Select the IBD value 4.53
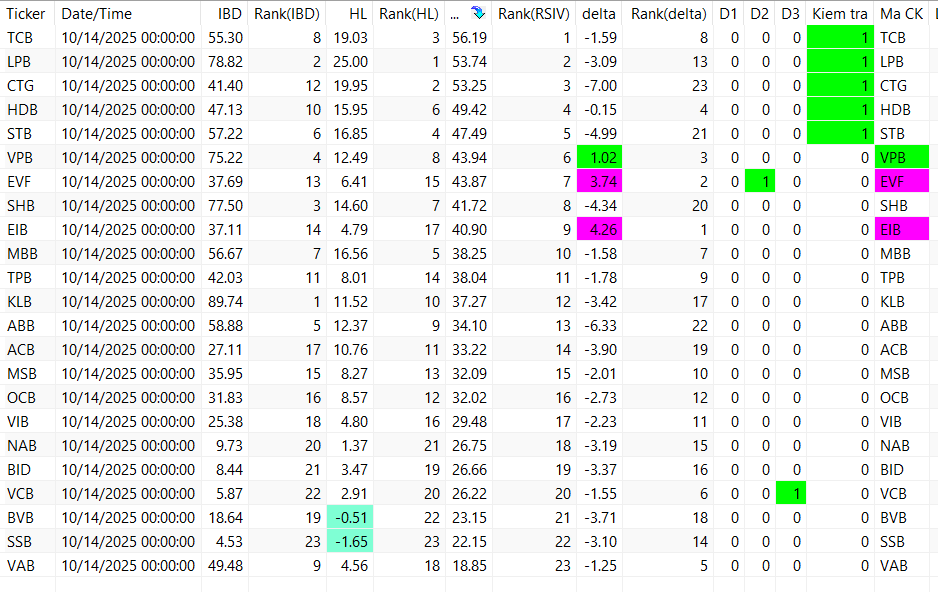Image resolution: width=938 pixels, height=592 pixels. [230, 541]
